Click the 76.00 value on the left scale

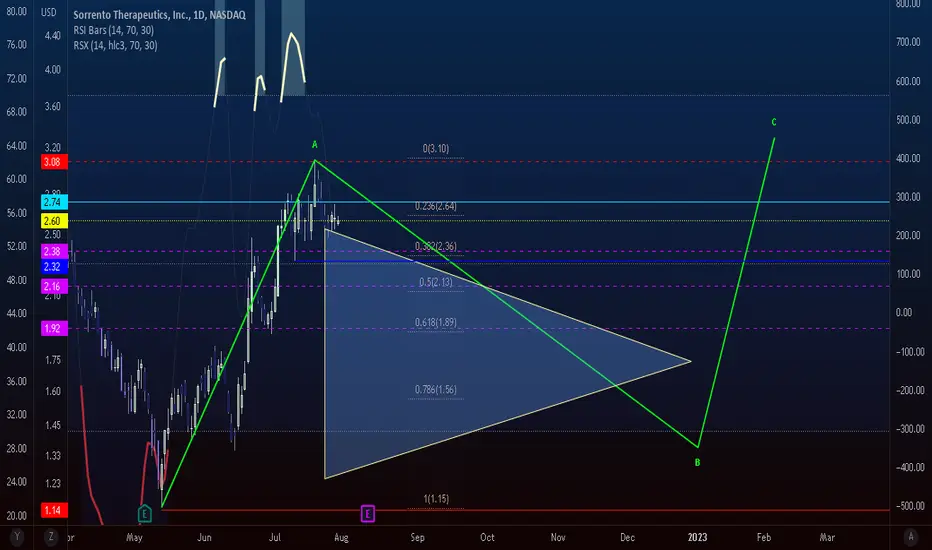pyautogui.click(x=17, y=45)
